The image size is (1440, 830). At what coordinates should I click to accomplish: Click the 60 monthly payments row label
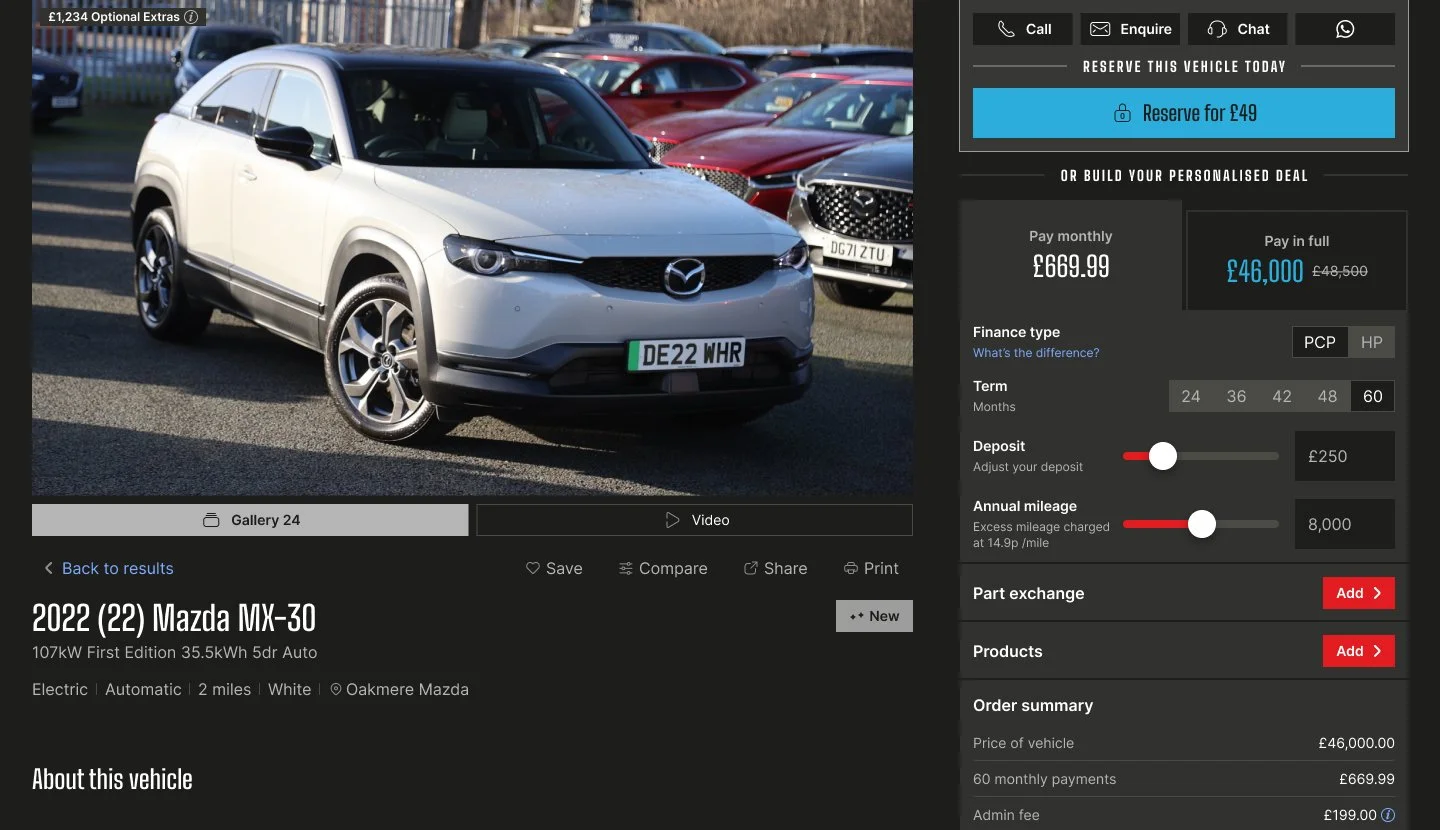(x=1044, y=779)
